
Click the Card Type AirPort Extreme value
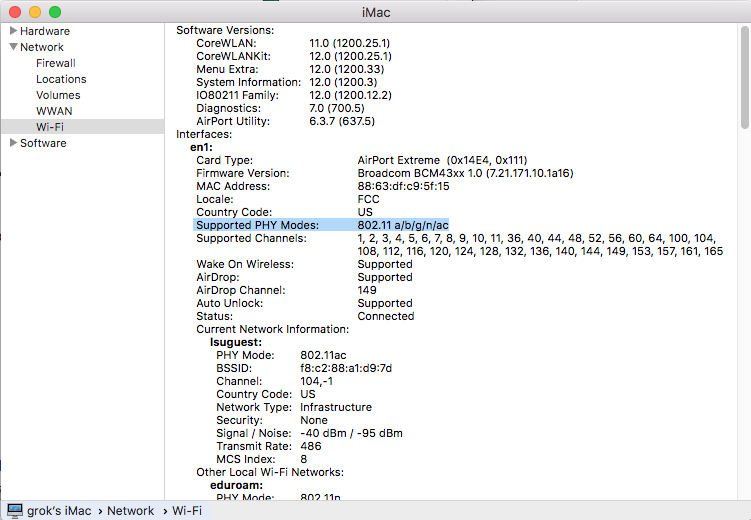point(442,160)
